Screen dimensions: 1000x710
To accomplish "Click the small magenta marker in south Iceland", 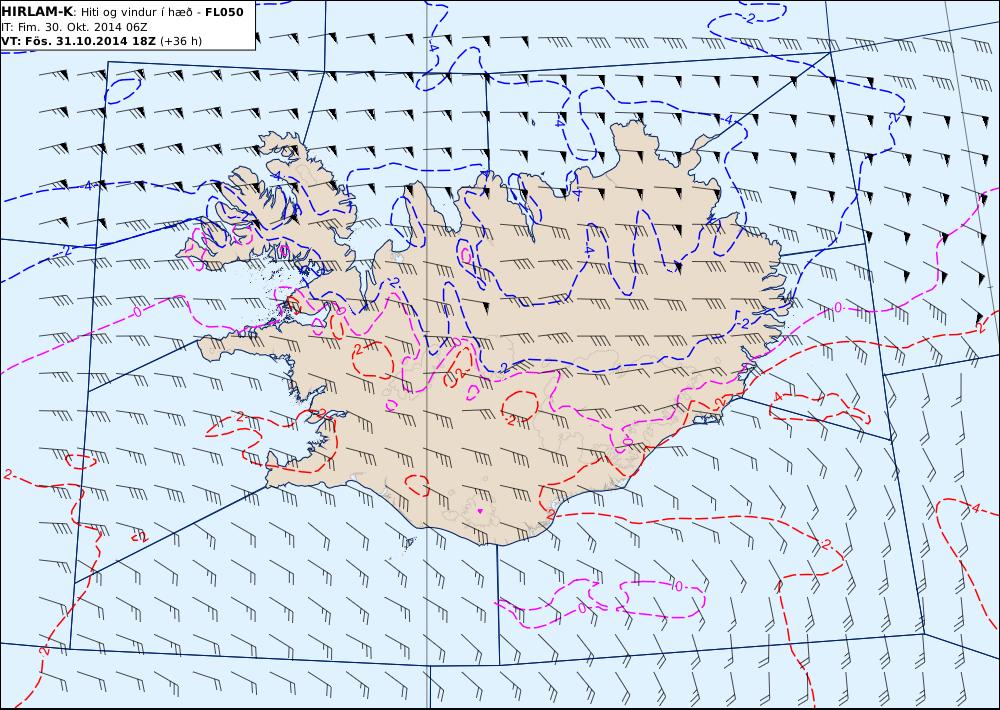I will [x=480, y=511].
